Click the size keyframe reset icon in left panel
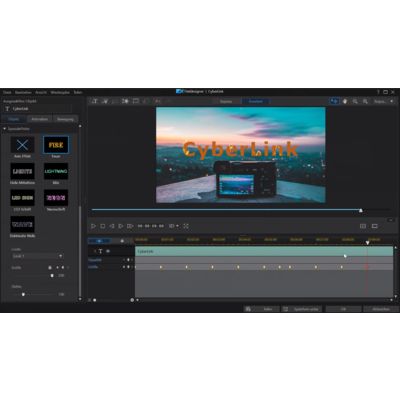This screenshot has height=400, width=400. [50, 267]
